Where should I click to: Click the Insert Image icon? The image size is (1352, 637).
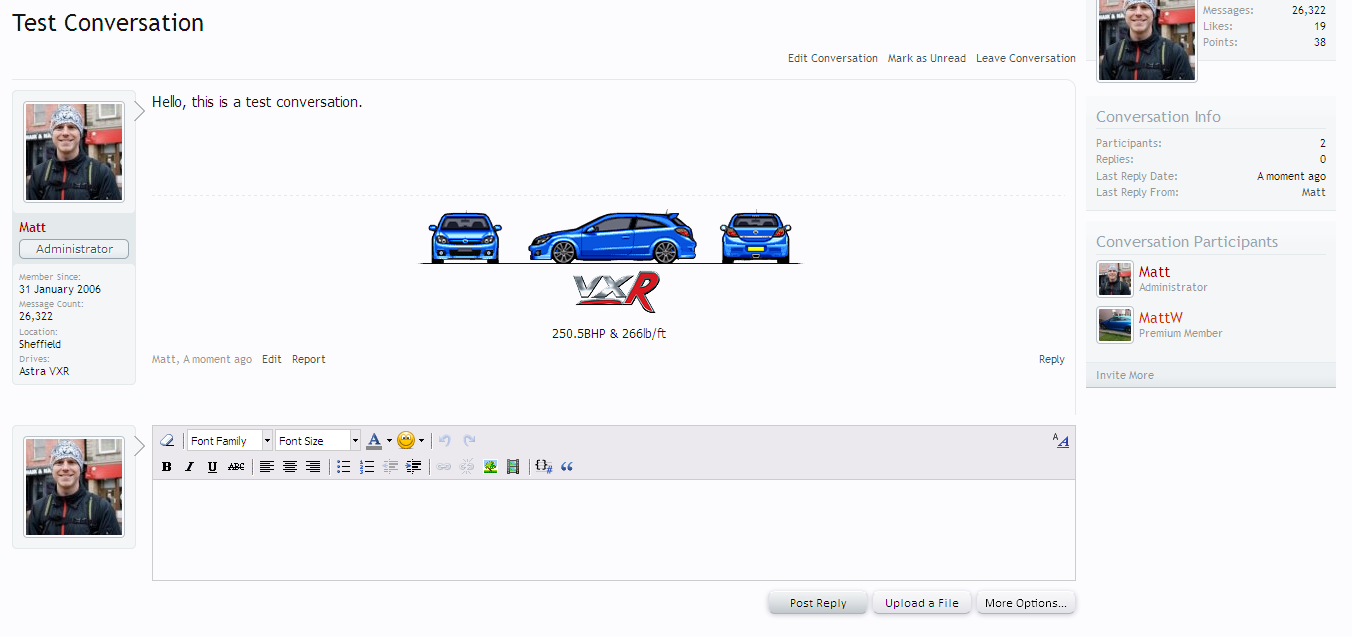pyautogui.click(x=490, y=466)
